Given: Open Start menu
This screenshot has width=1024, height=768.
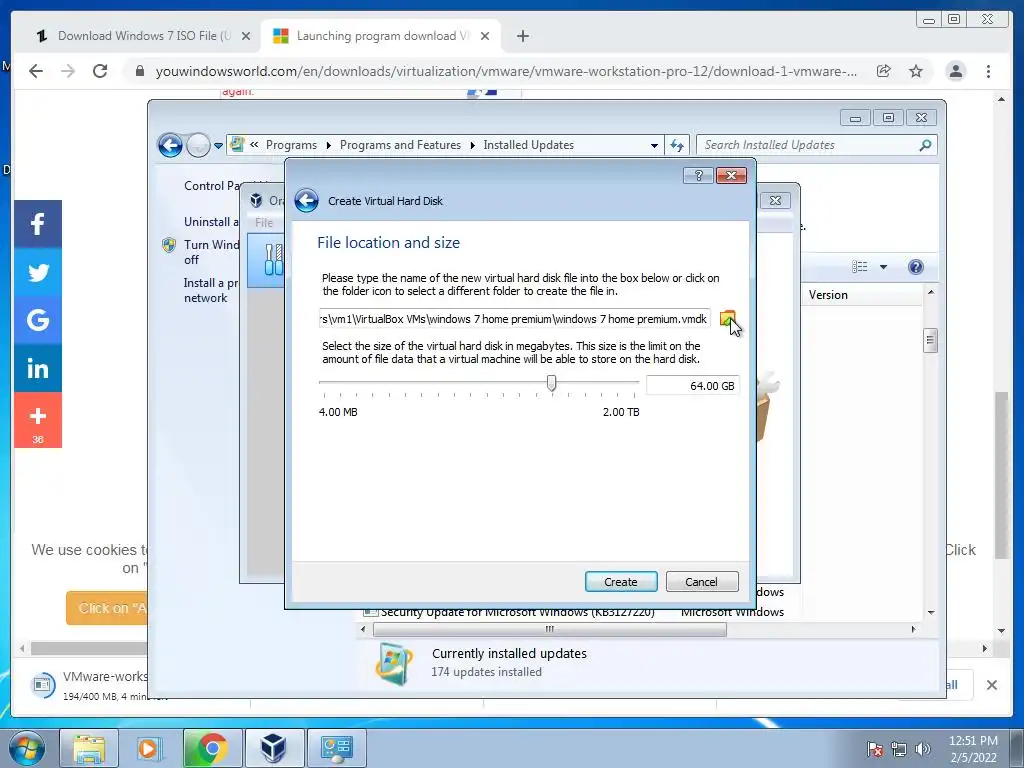Looking at the screenshot, I should [x=27, y=748].
